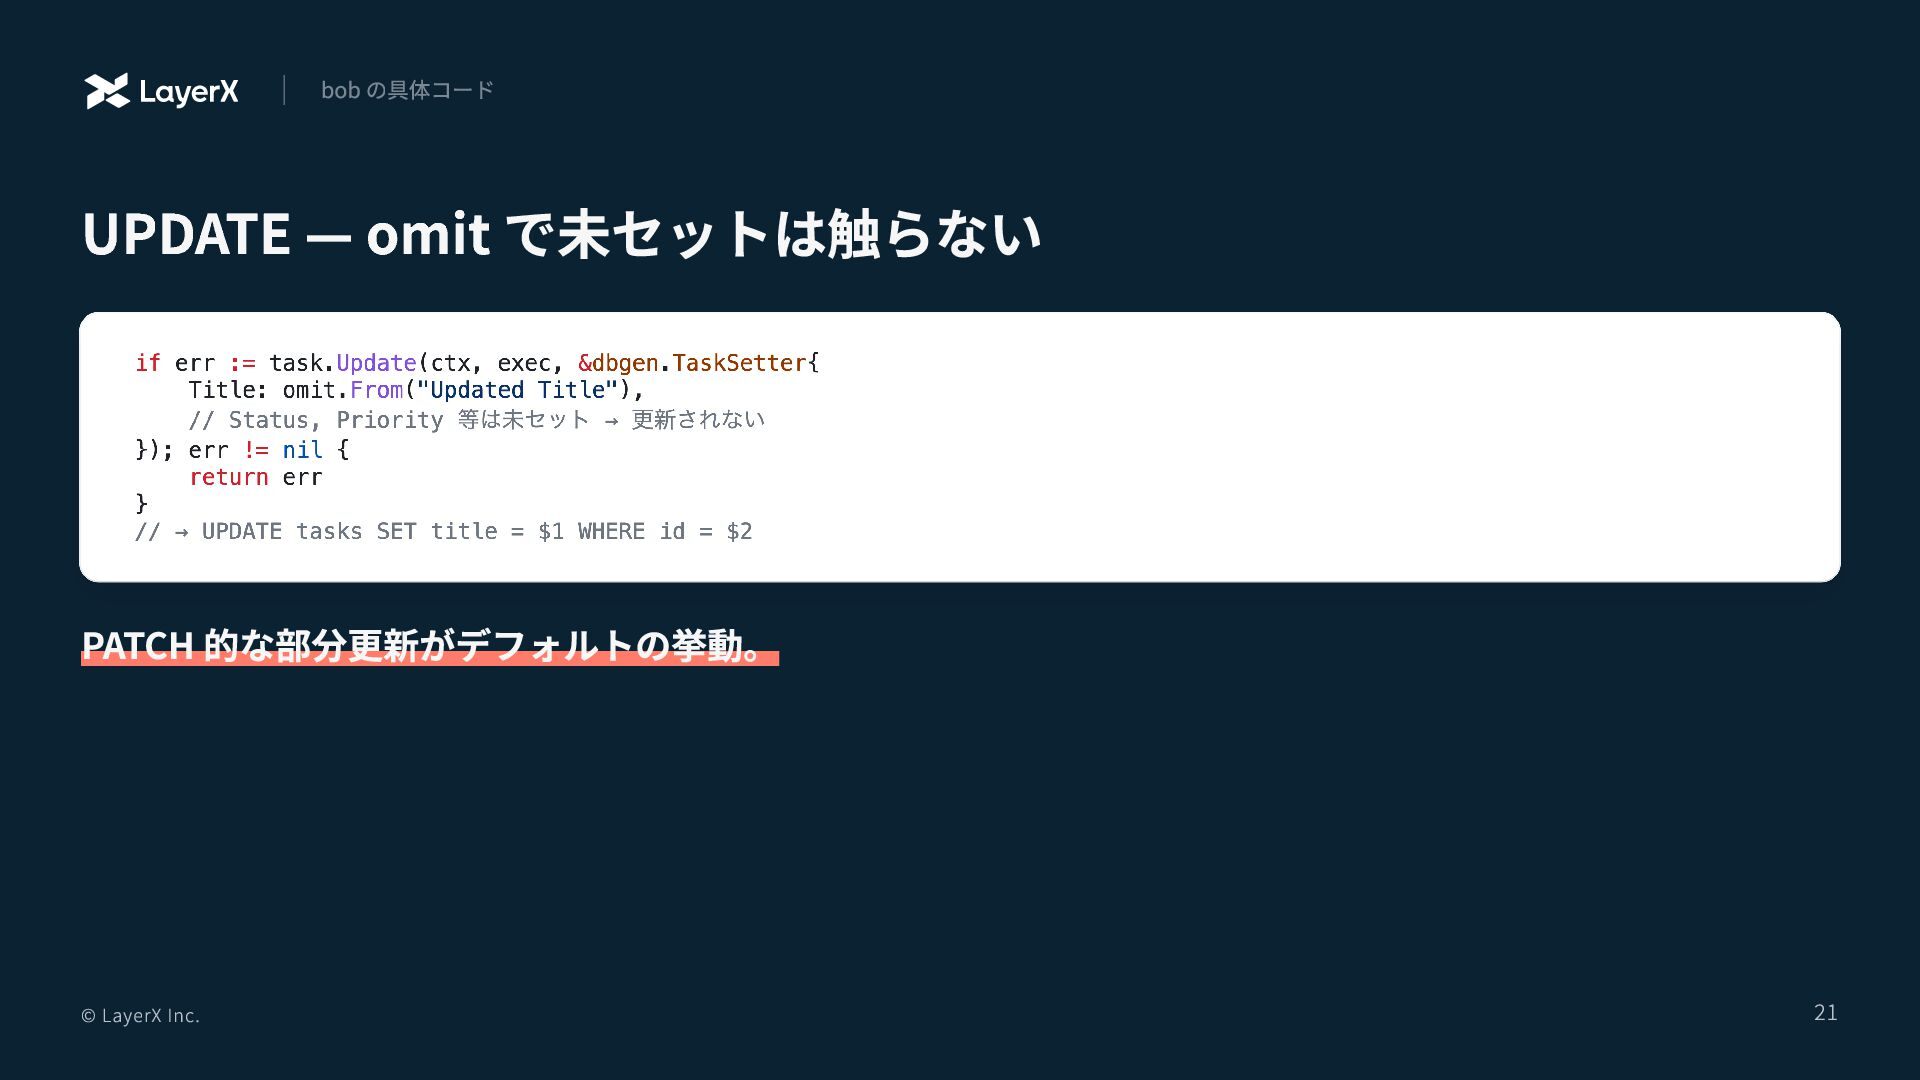Click the vertical divider beside the logo
The width and height of the screenshot is (1920, 1080).
click(x=284, y=90)
